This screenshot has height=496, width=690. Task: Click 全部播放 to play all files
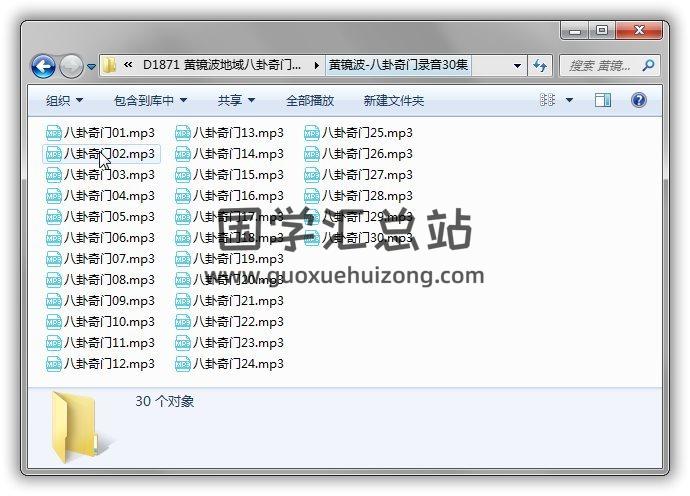click(x=310, y=101)
